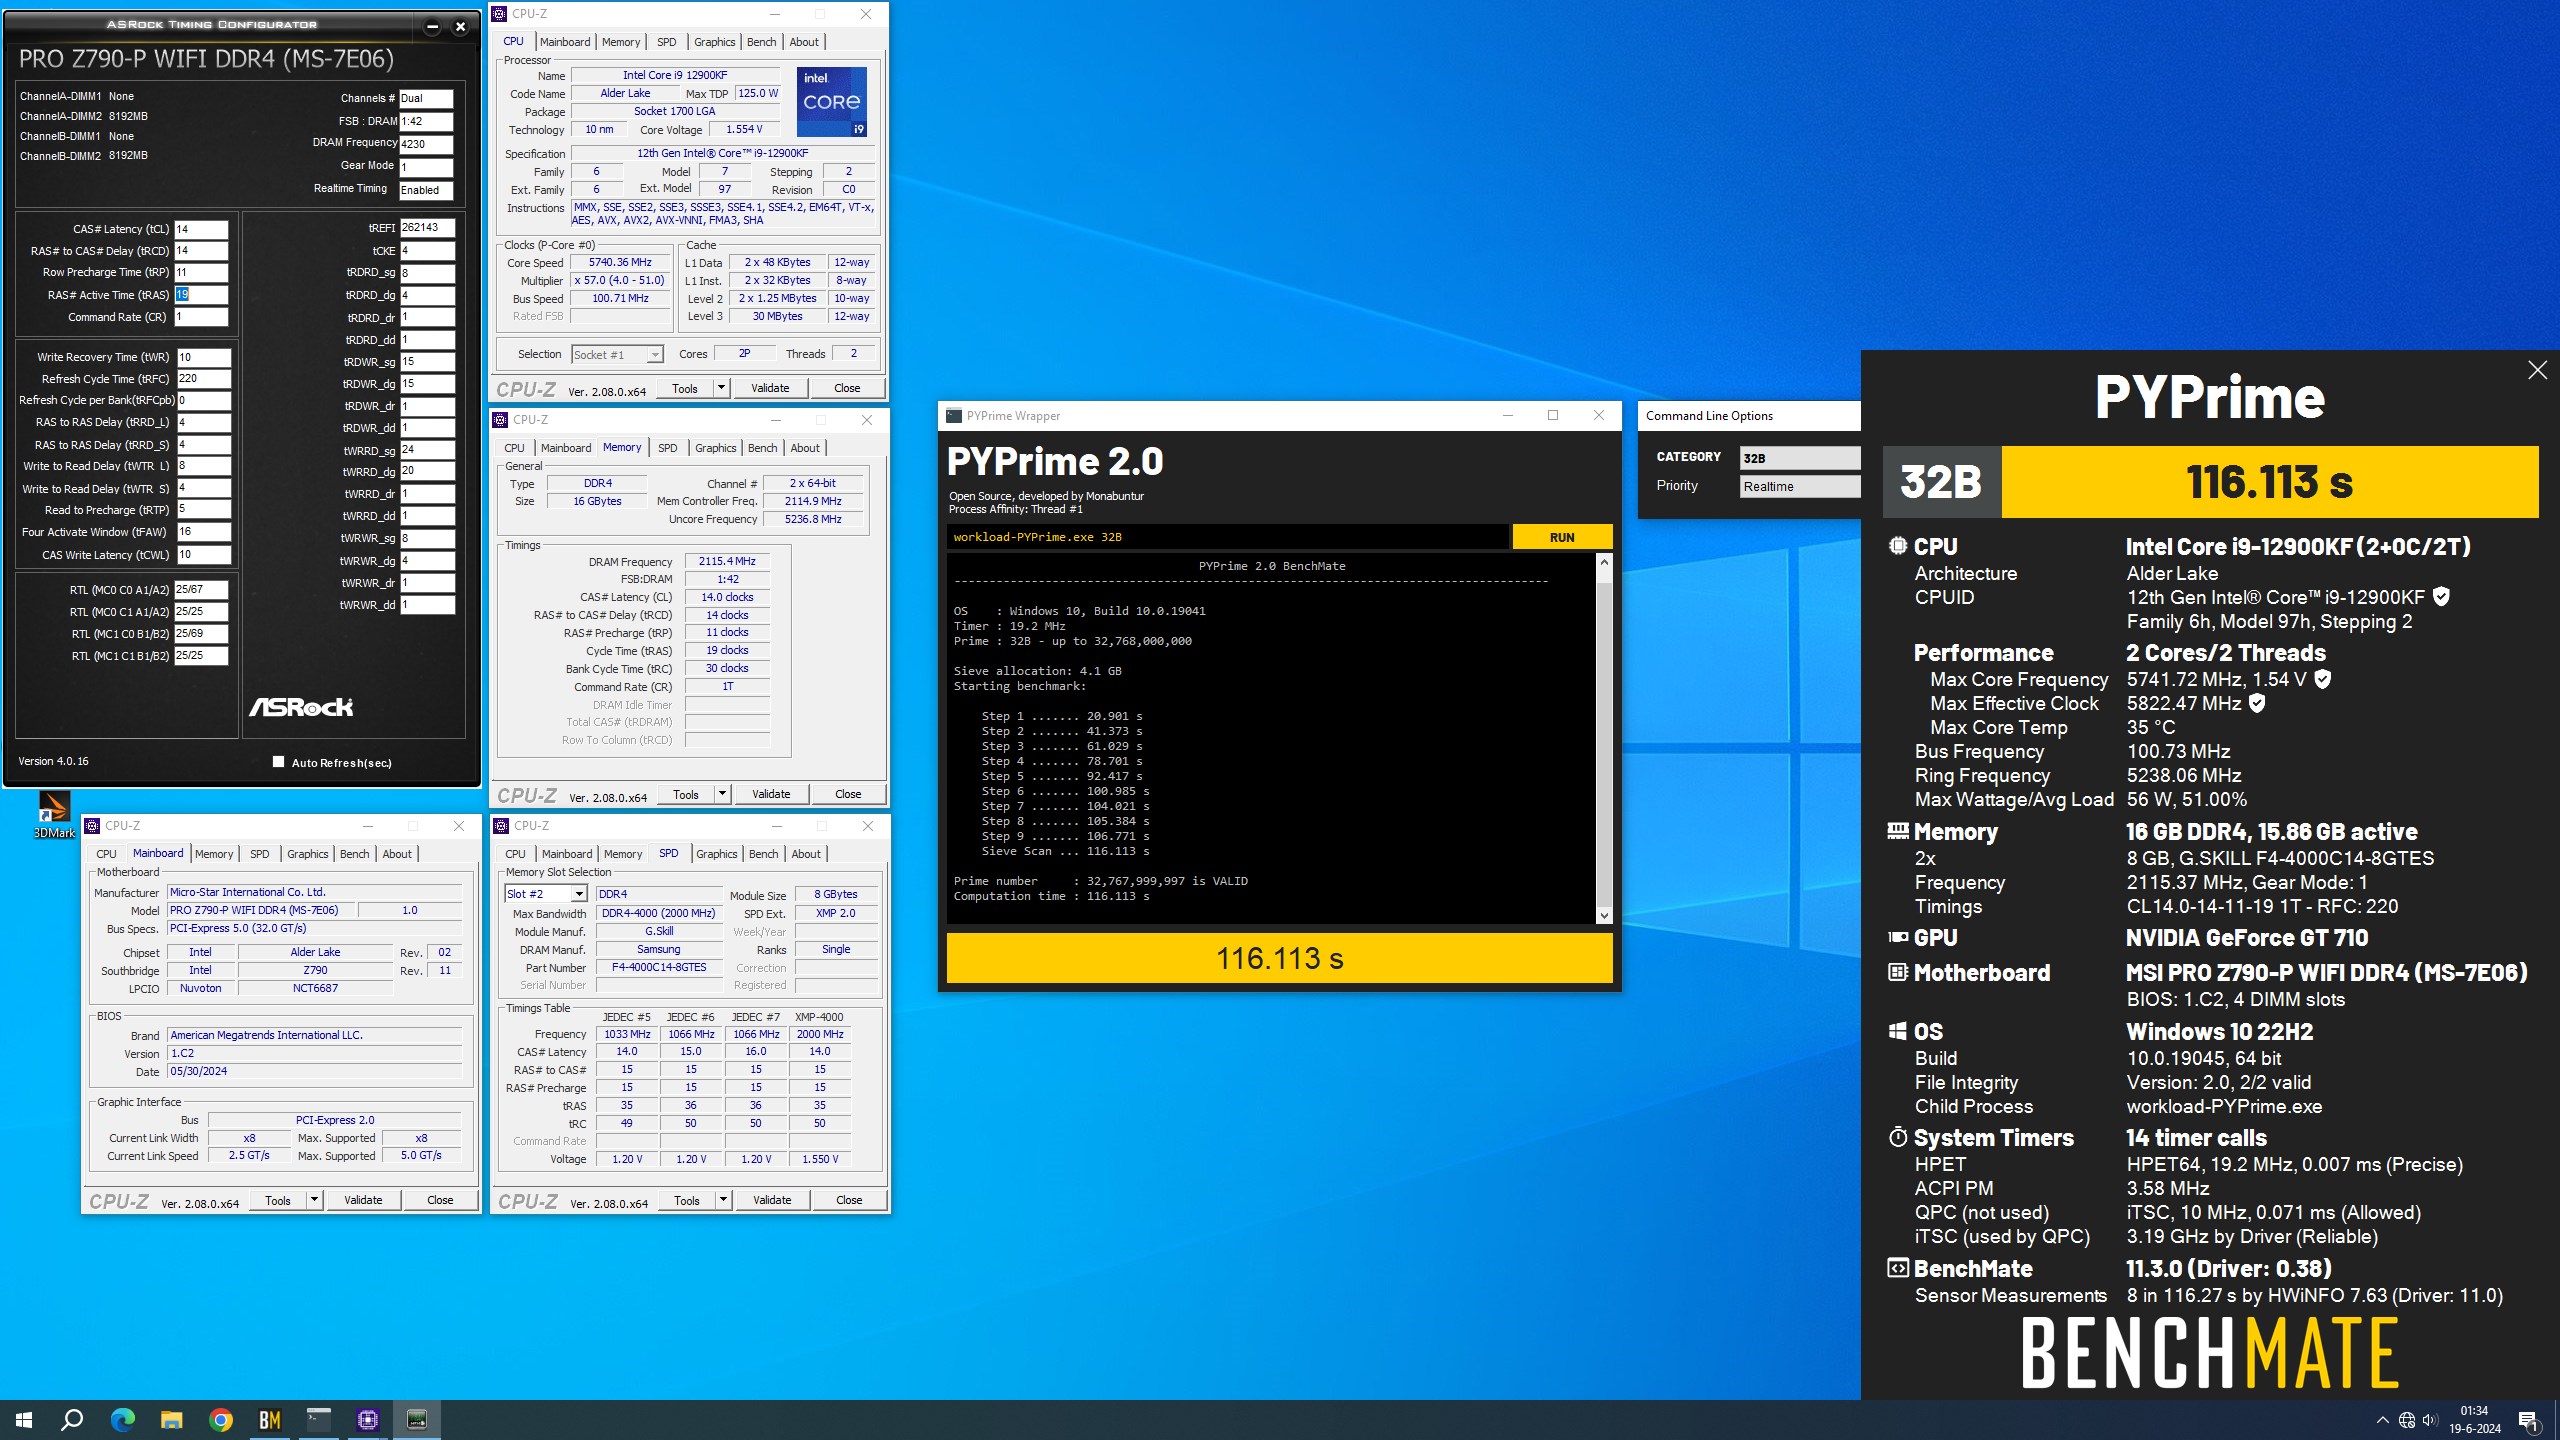The width and height of the screenshot is (2560, 1440).
Task: Minimize the ASRock Timing Configurator
Action: click(x=432, y=27)
